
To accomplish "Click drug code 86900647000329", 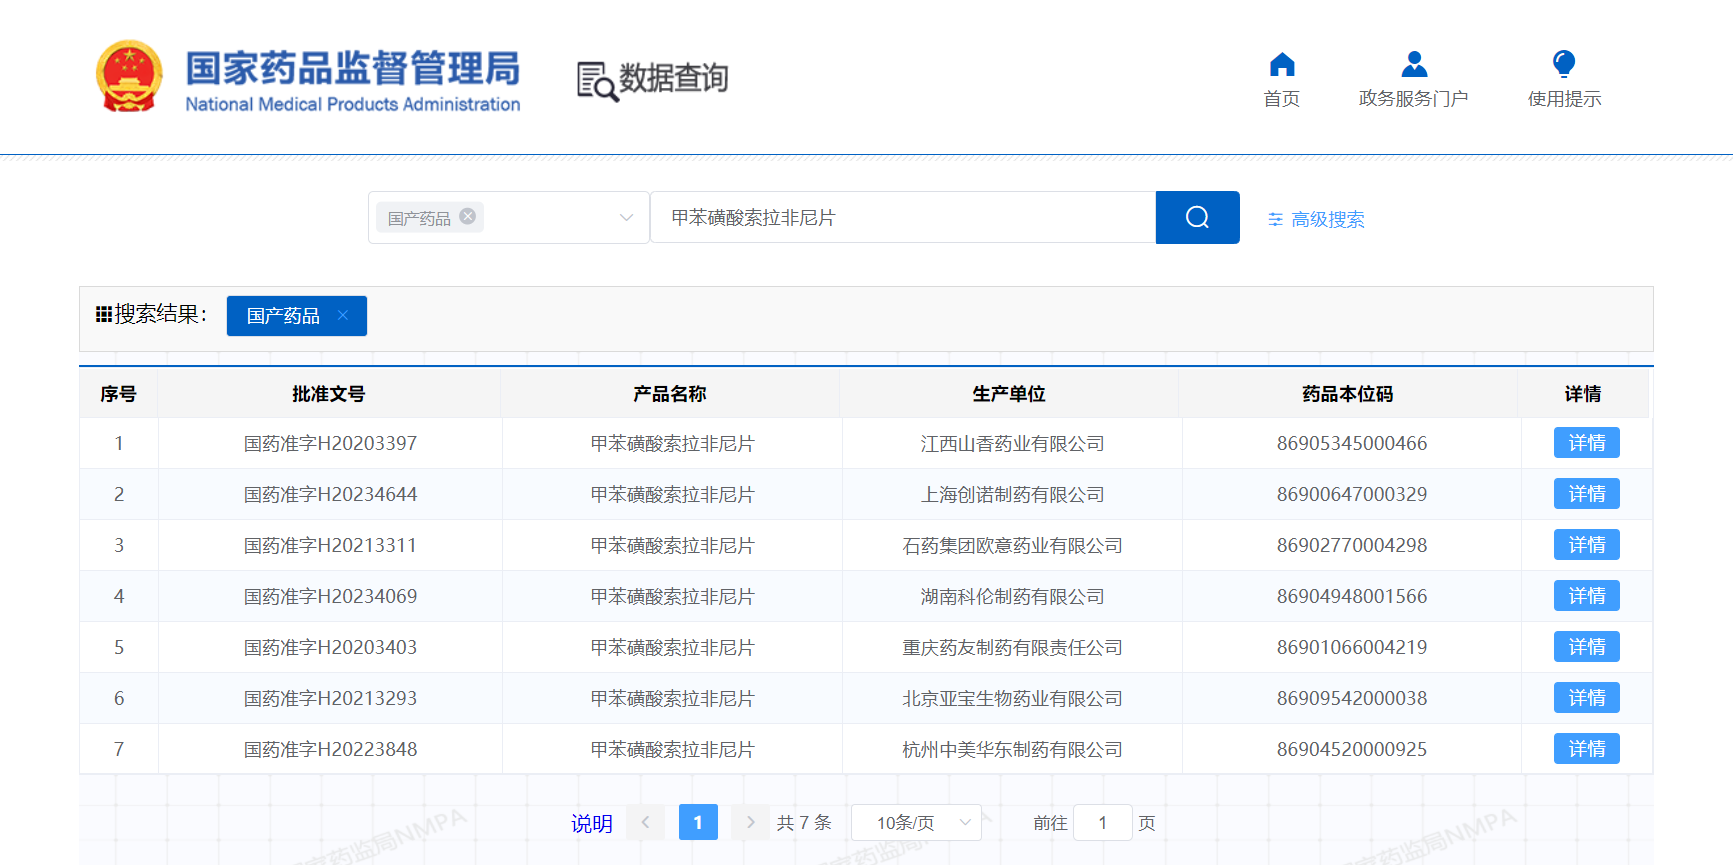I will pyautogui.click(x=1352, y=494).
